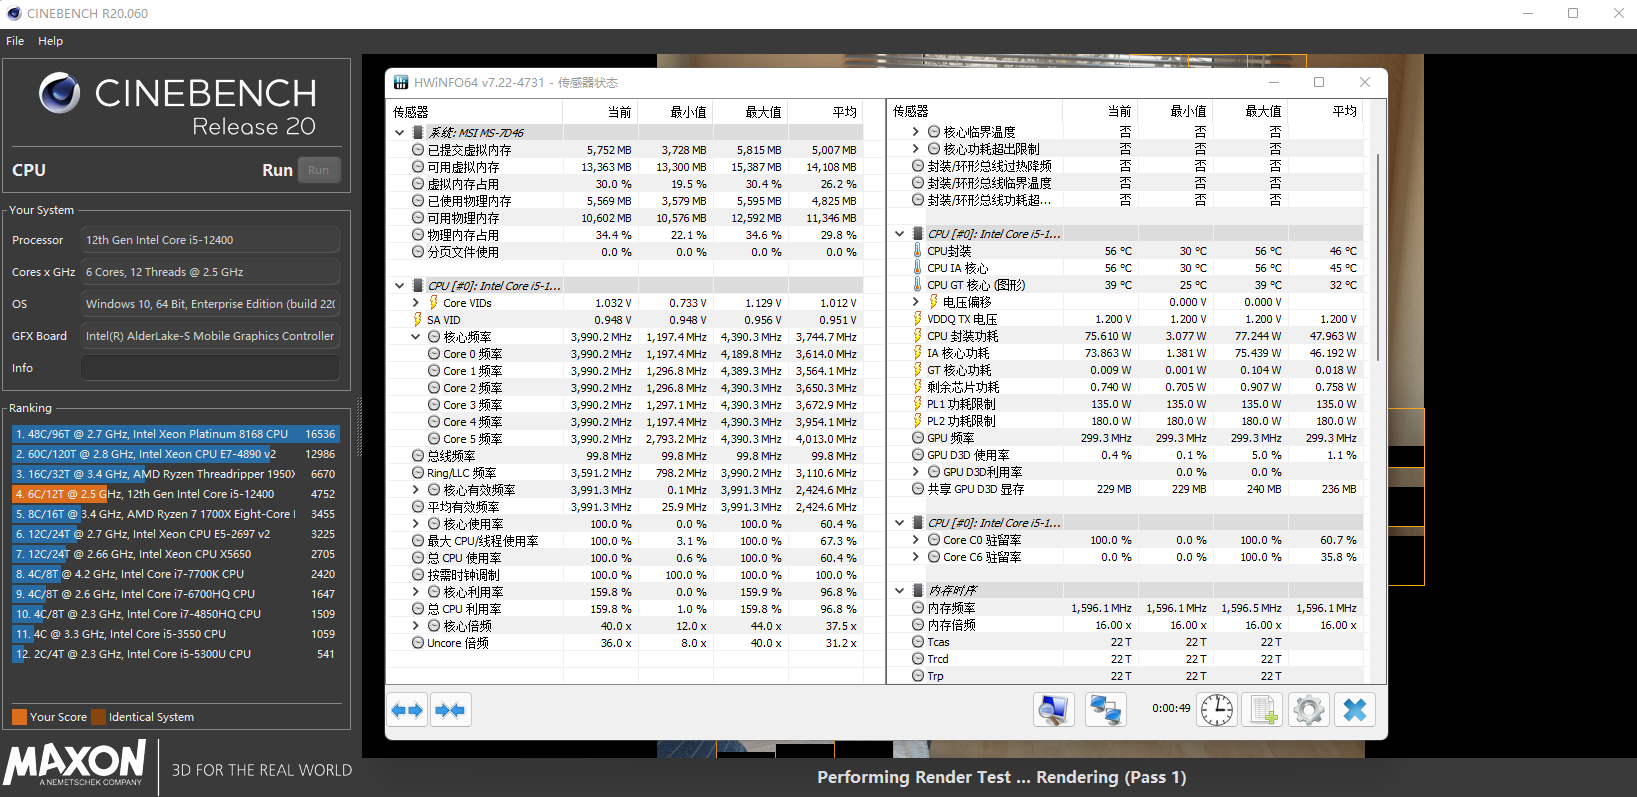Click the lightning icon beside PL1 功耗限制
Screen dimensions: 1637x797
[918, 404]
